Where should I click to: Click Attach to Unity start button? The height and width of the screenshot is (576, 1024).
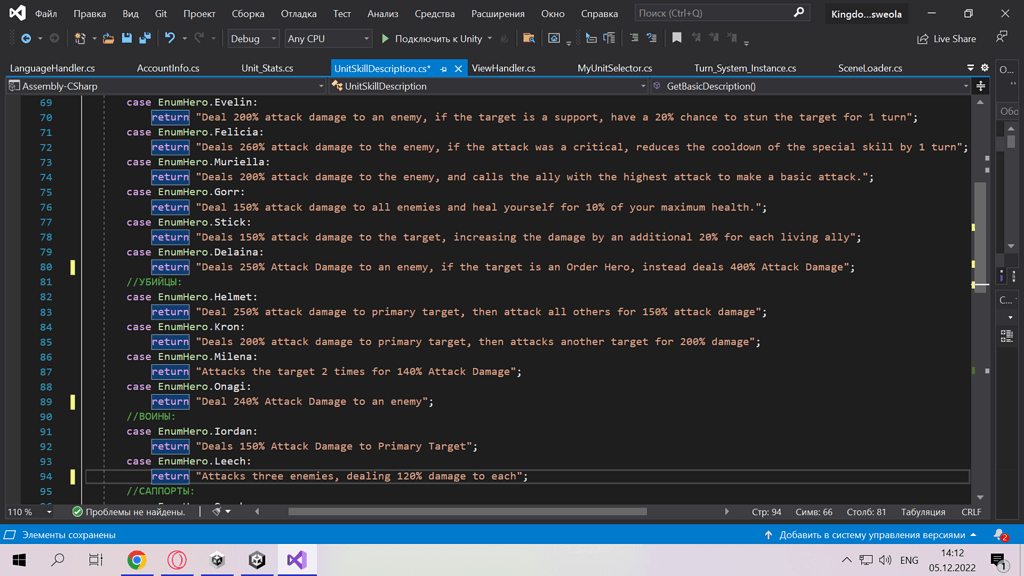[x=431, y=39]
